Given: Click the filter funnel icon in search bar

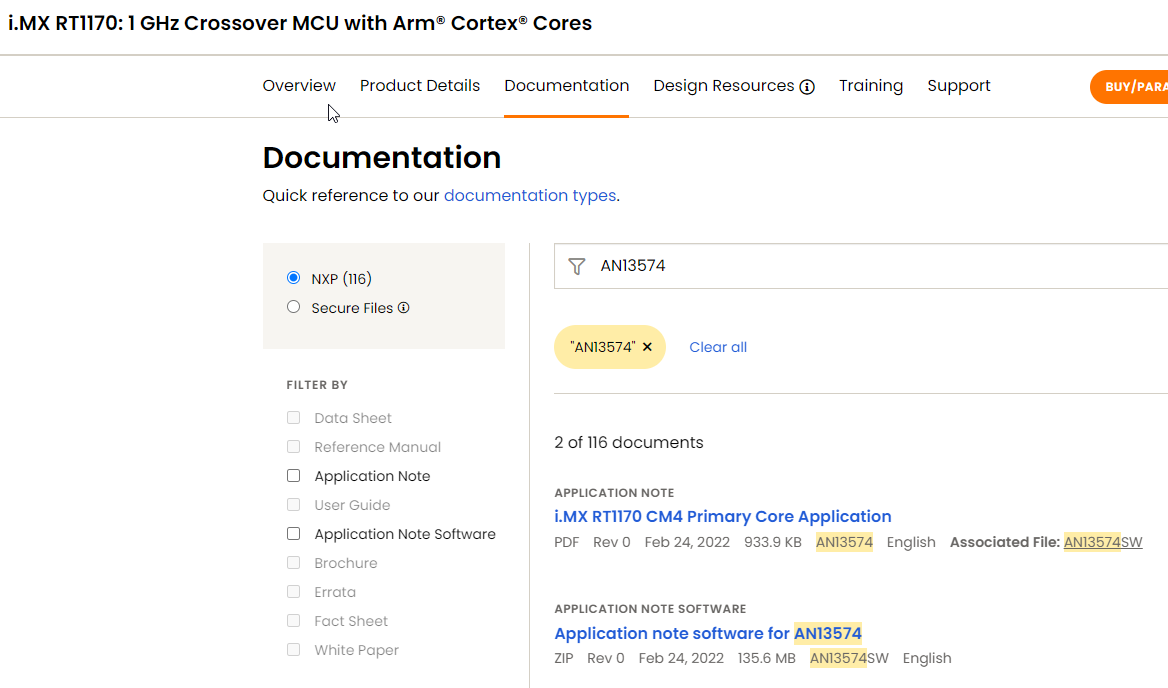Looking at the screenshot, I should (x=577, y=266).
